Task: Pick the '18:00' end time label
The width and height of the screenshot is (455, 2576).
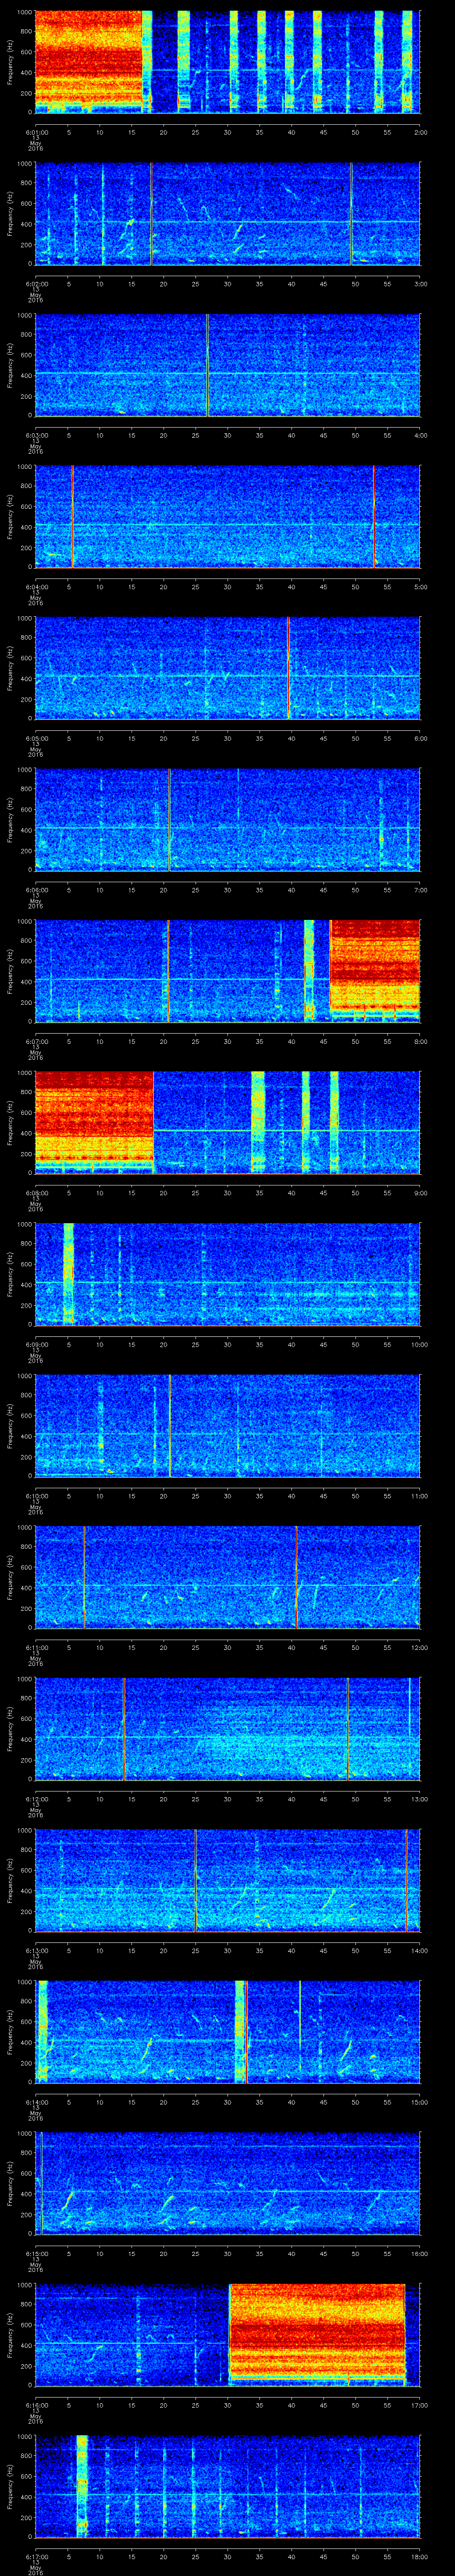Action: (420, 2556)
